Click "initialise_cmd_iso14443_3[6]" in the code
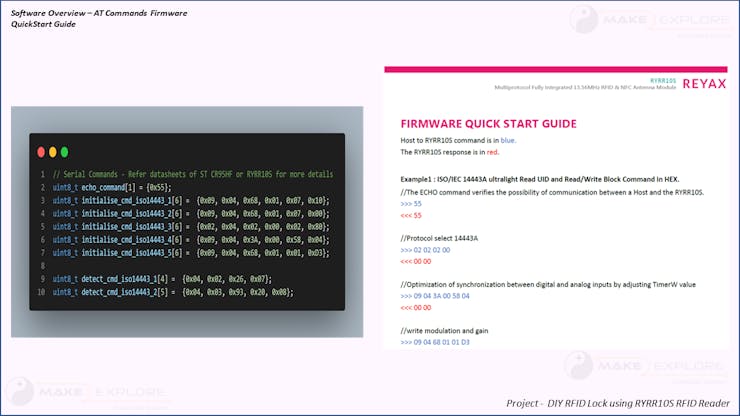This screenshot has width=740, height=416. (132, 227)
